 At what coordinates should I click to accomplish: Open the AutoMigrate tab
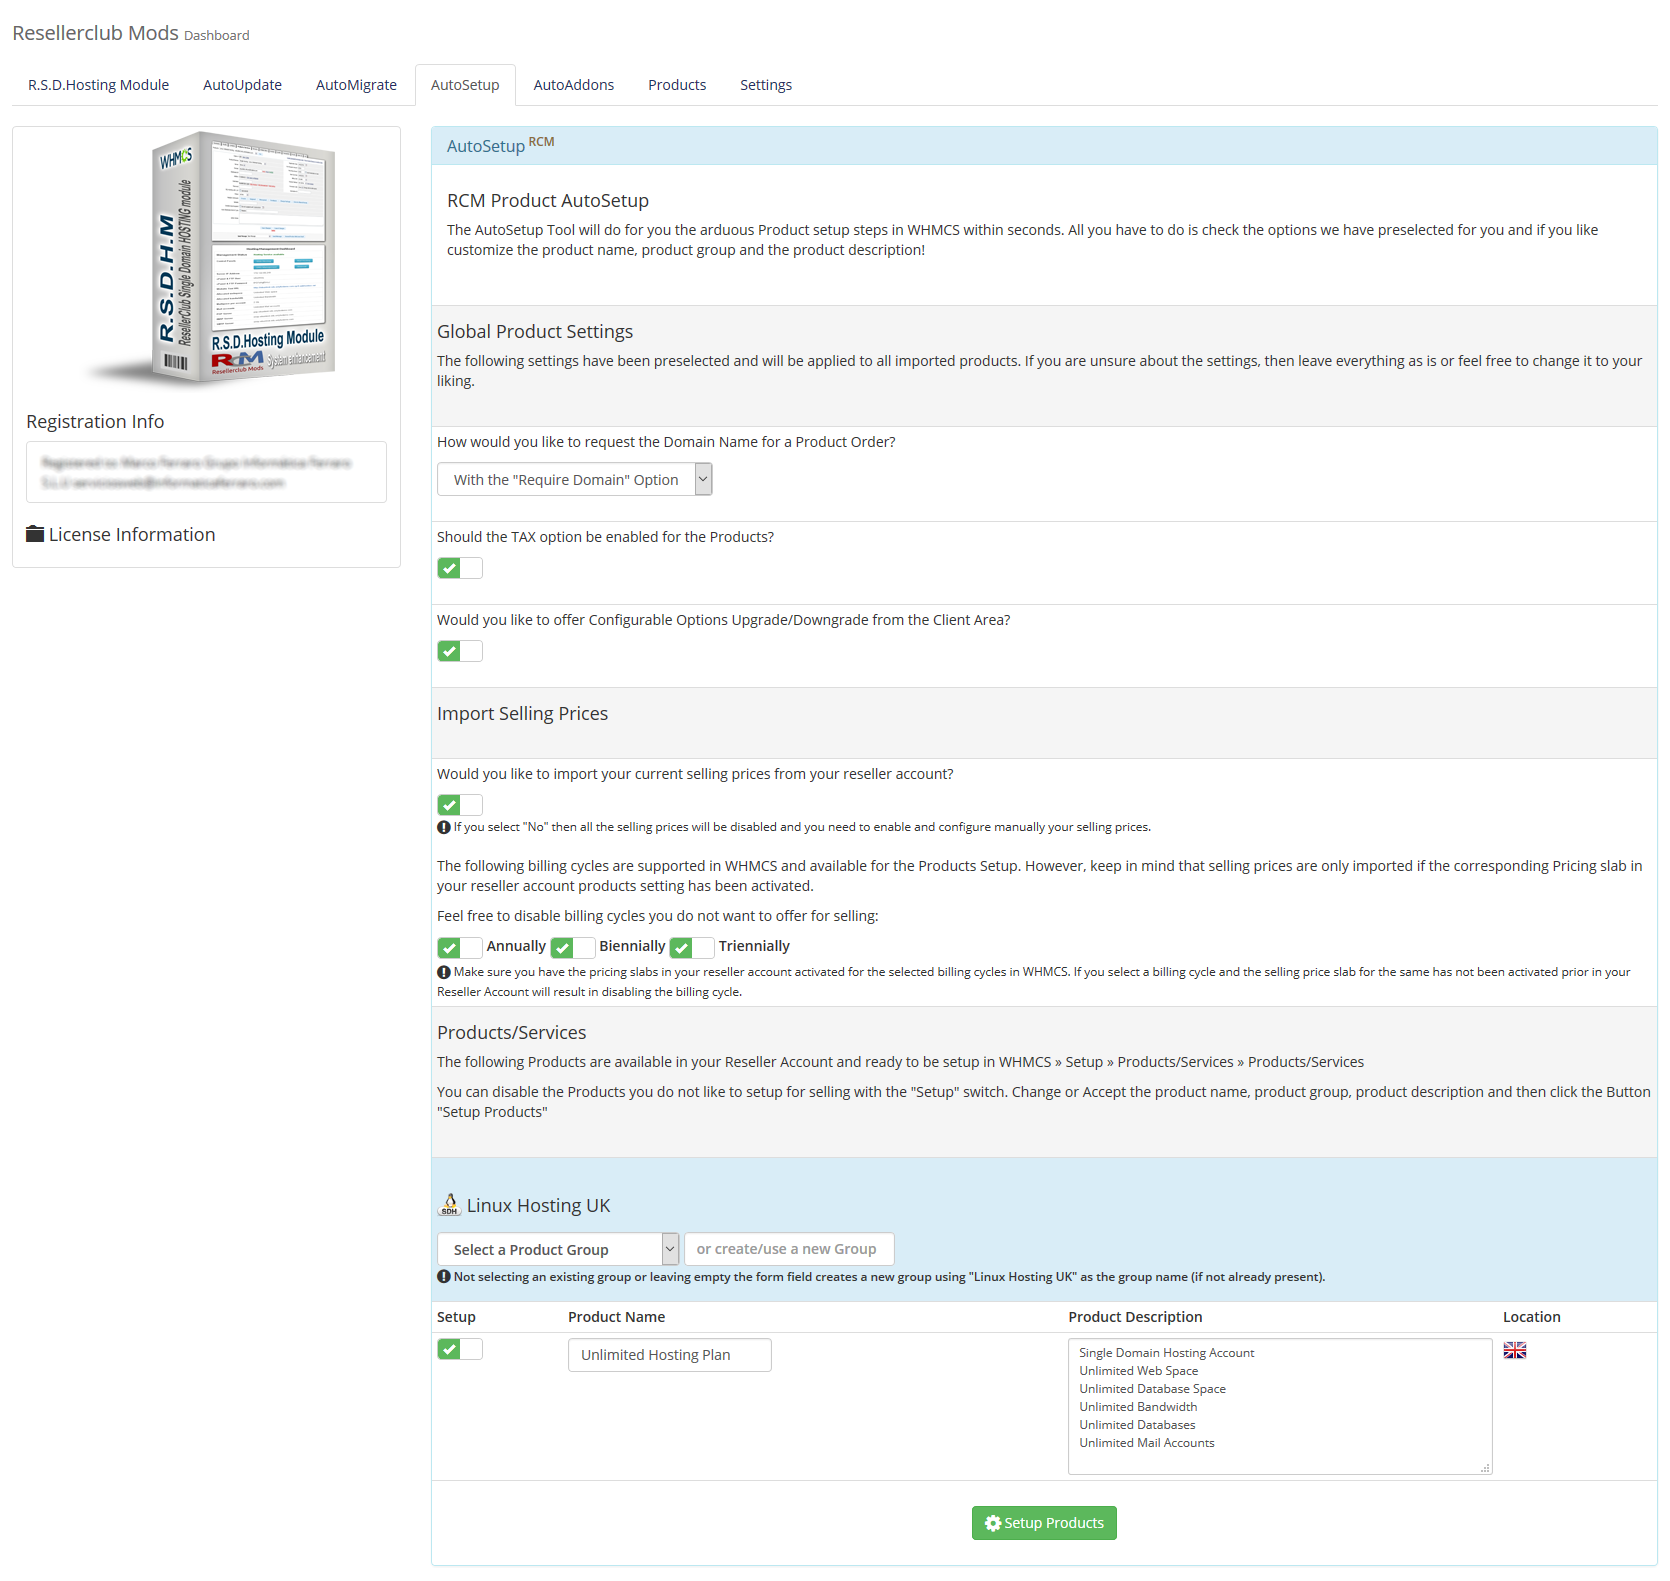tap(356, 85)
